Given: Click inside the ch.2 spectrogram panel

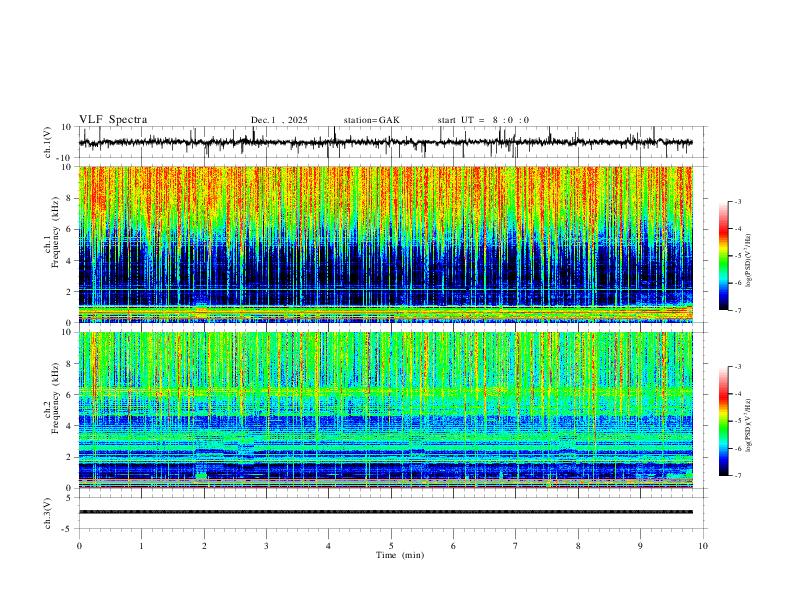Looking at the screenshot, I should [x=386, y=410].
